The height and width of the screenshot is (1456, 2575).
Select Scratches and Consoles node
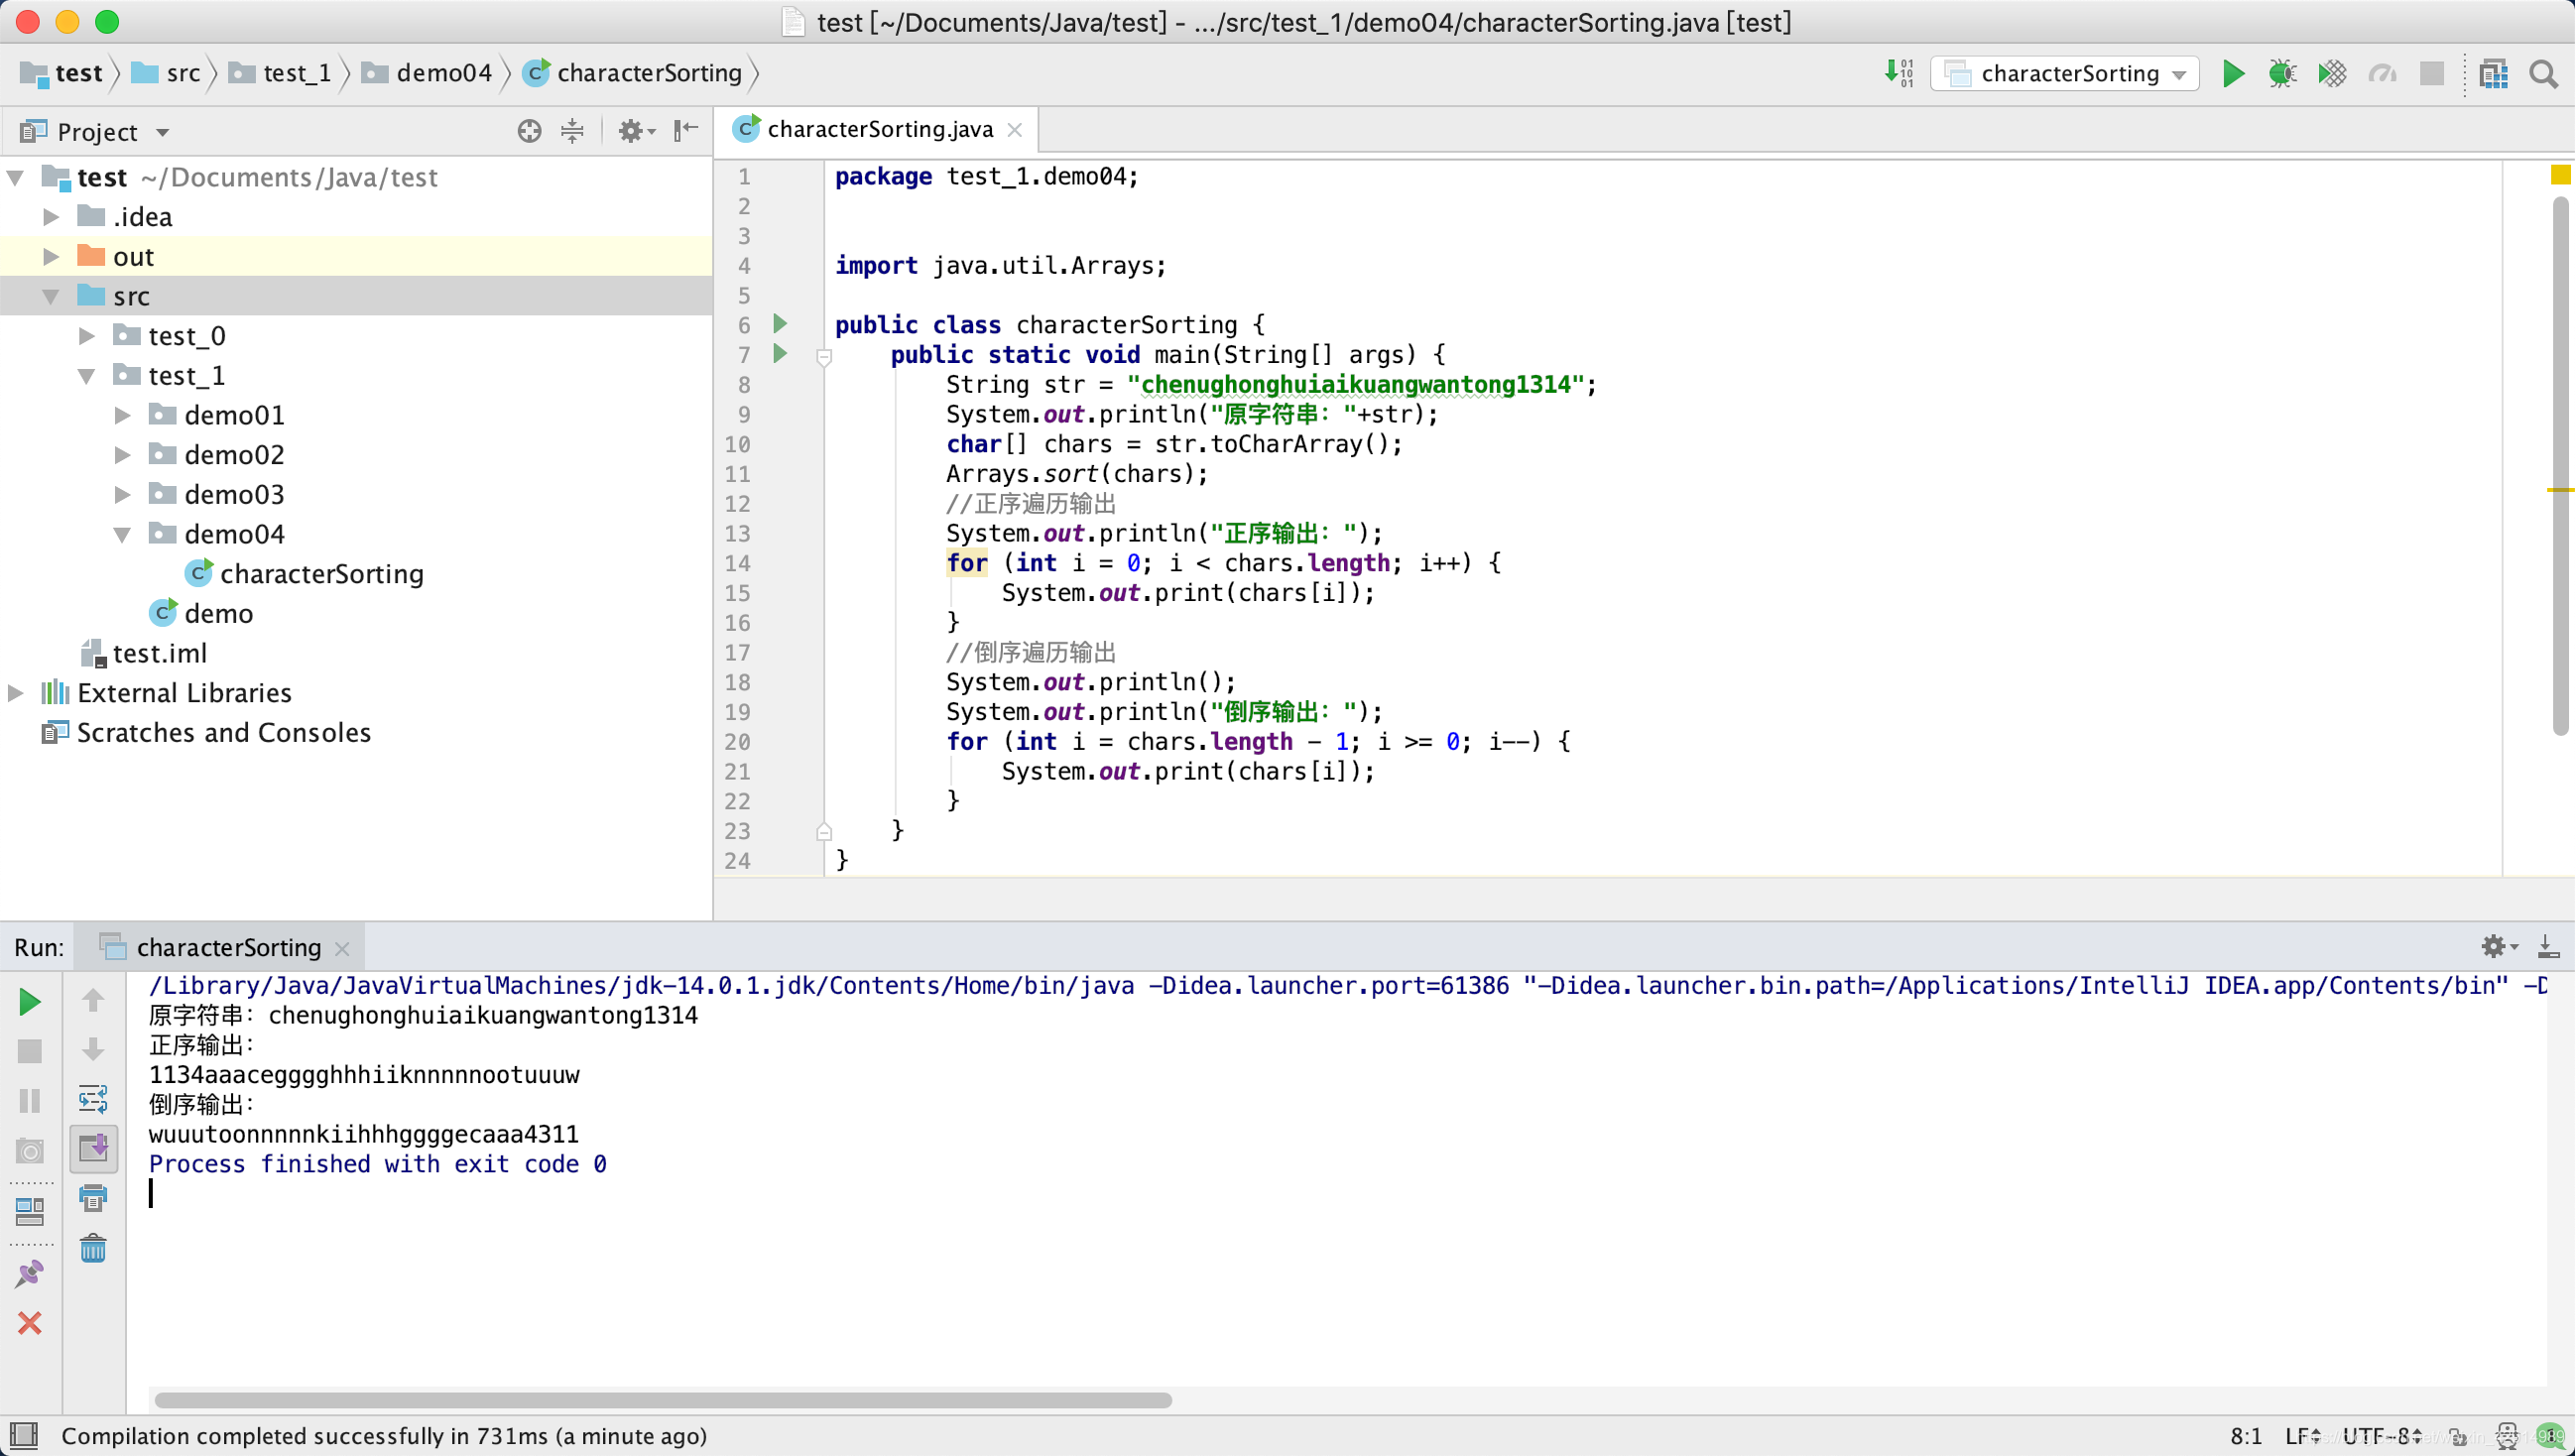tap(207, 733)
